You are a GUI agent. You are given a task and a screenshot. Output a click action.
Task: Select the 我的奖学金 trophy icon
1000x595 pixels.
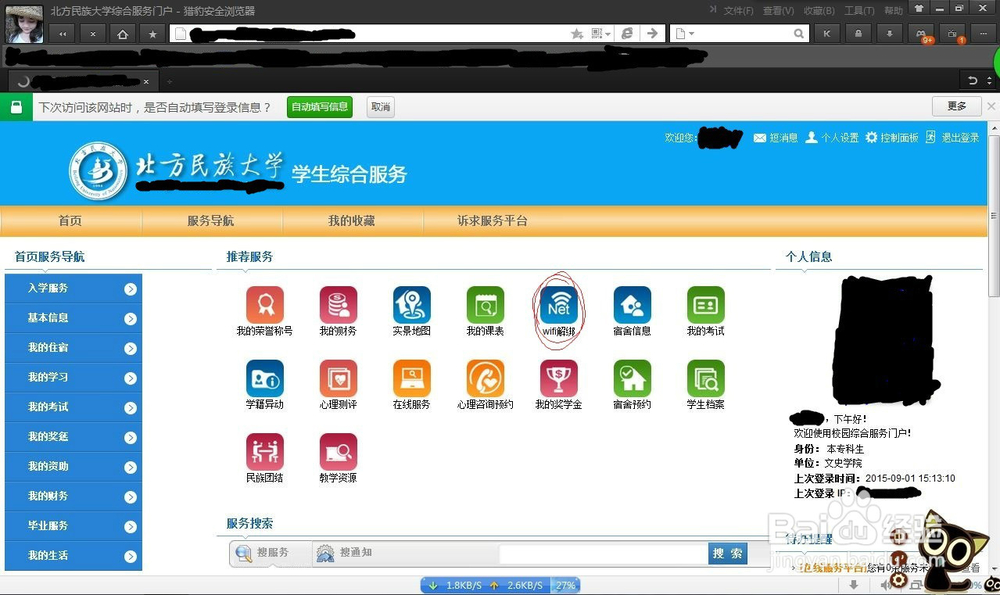558,380
